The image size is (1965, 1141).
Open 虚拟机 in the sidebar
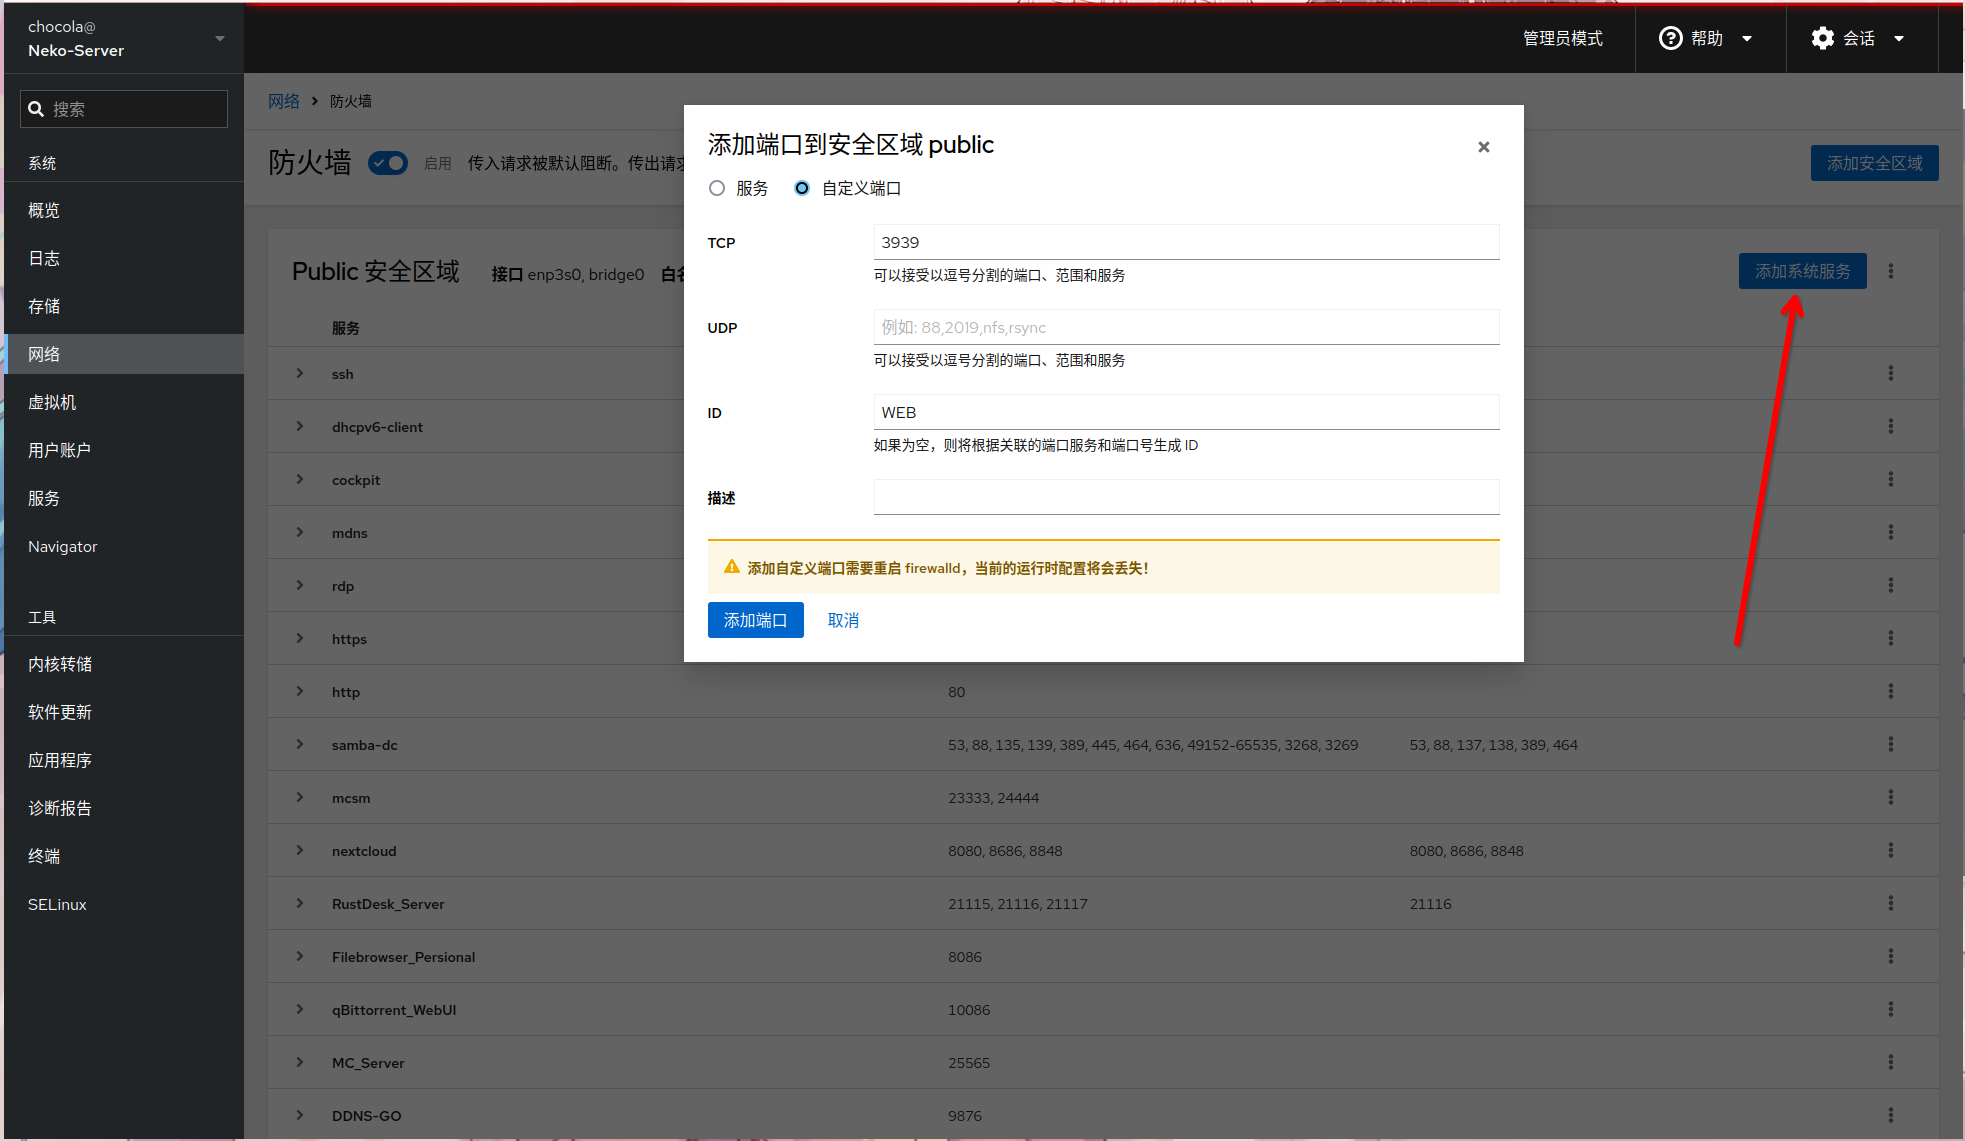[124, 402]
